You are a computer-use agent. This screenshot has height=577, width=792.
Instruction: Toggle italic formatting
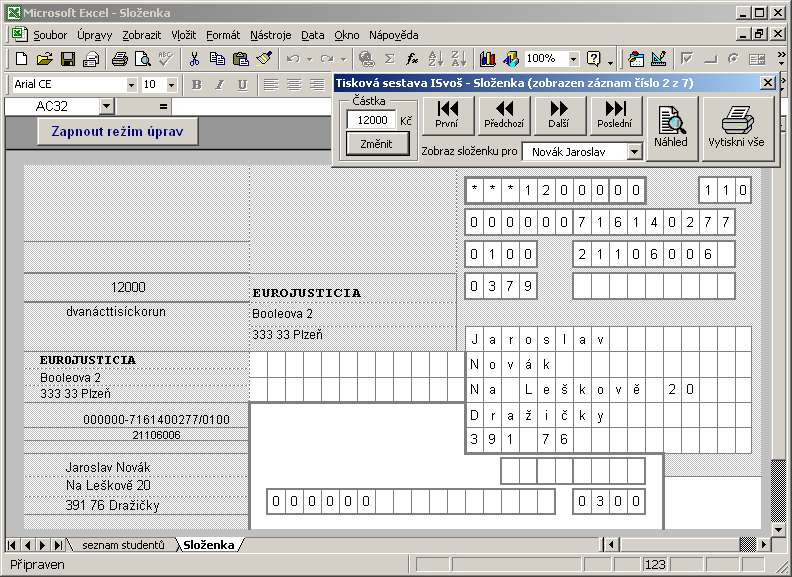[220, 85]
